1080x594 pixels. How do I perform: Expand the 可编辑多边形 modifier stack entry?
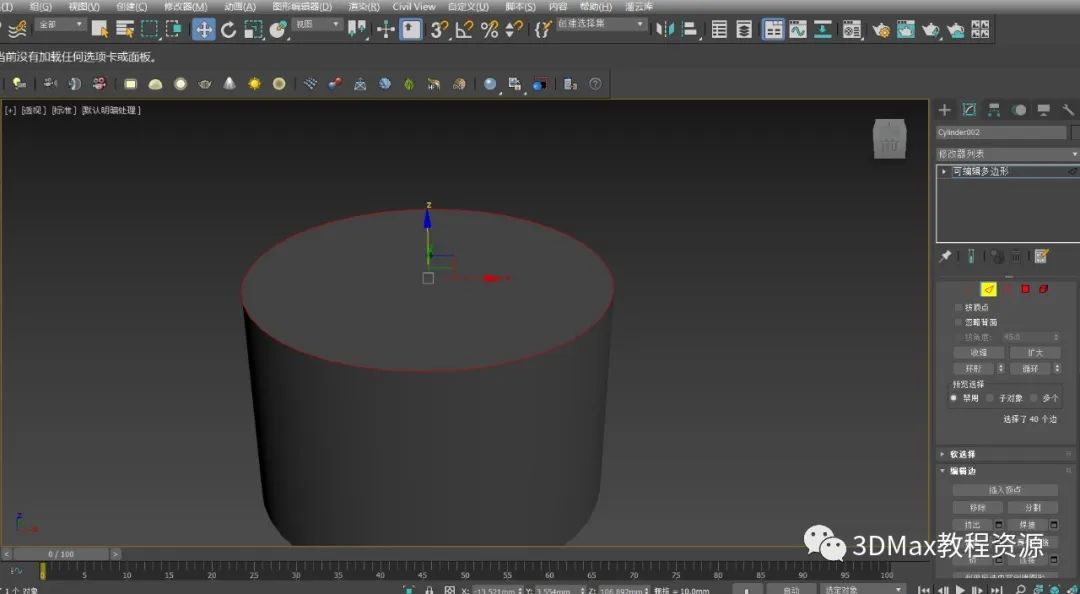pos(944,171)
